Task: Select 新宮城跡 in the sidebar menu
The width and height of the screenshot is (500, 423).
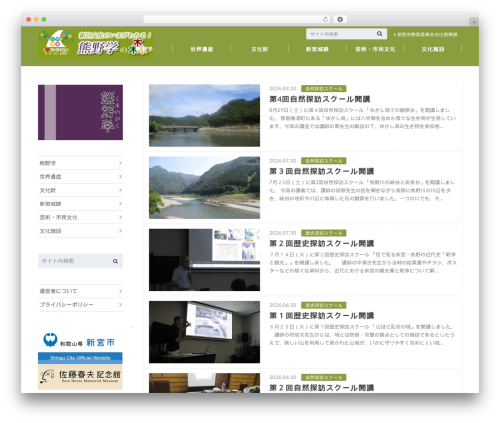Action: (x=80, y=204)
